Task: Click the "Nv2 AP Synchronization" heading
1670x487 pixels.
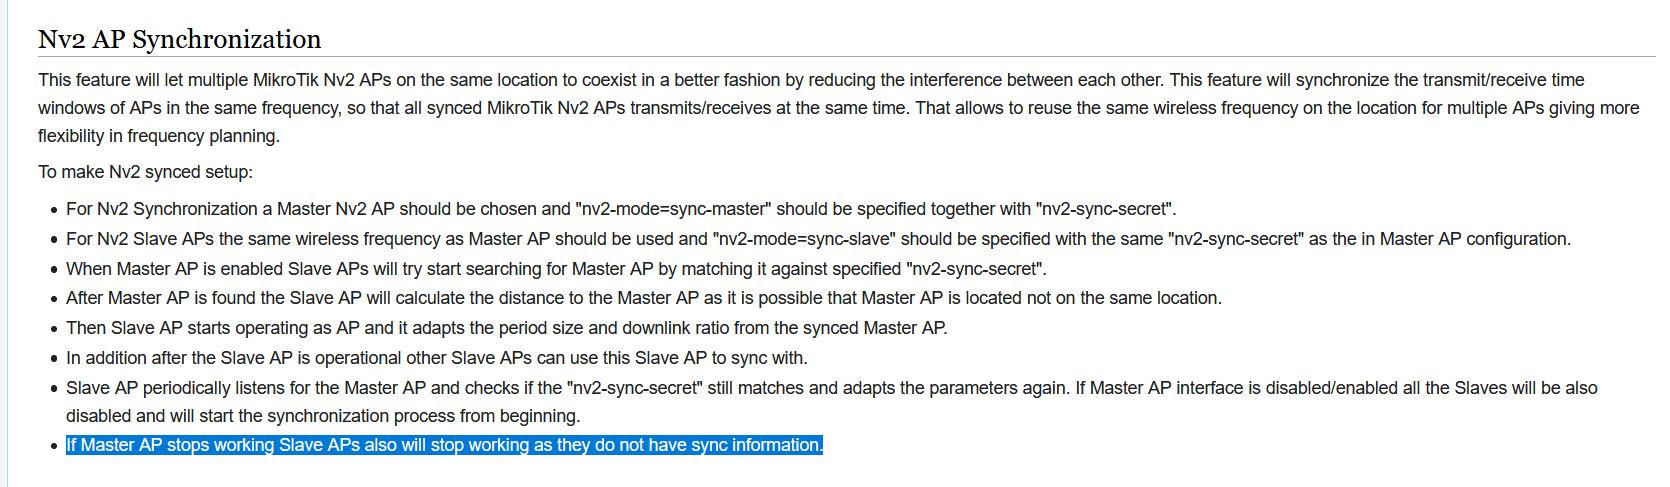Action: point(180,39)
